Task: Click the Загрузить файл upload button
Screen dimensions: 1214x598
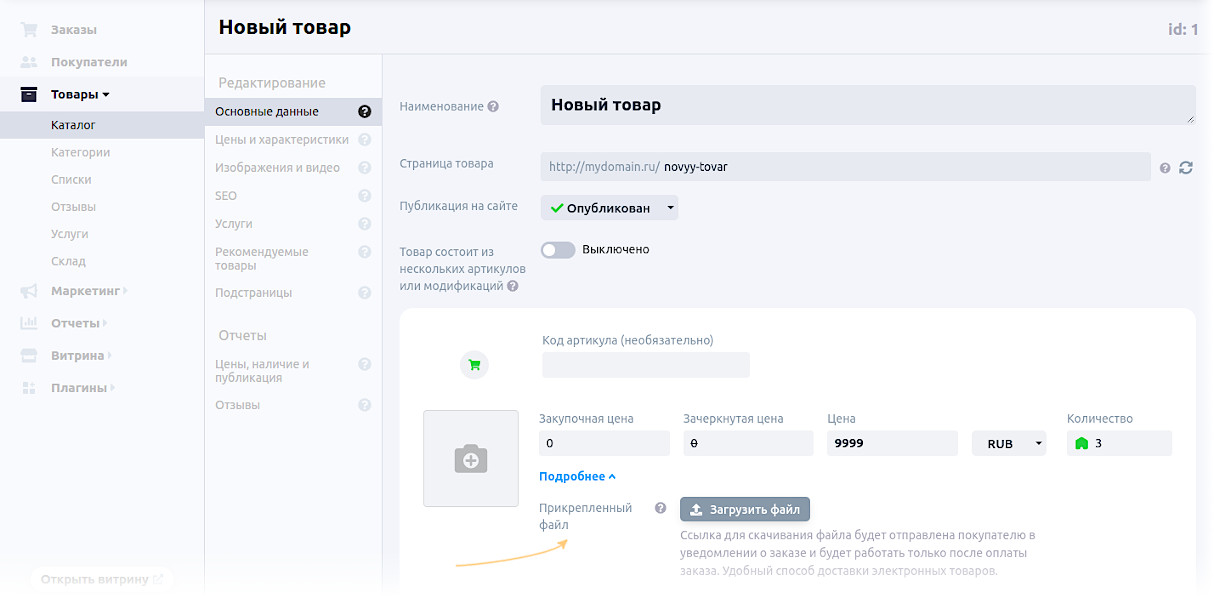Action: coord(745,509)
